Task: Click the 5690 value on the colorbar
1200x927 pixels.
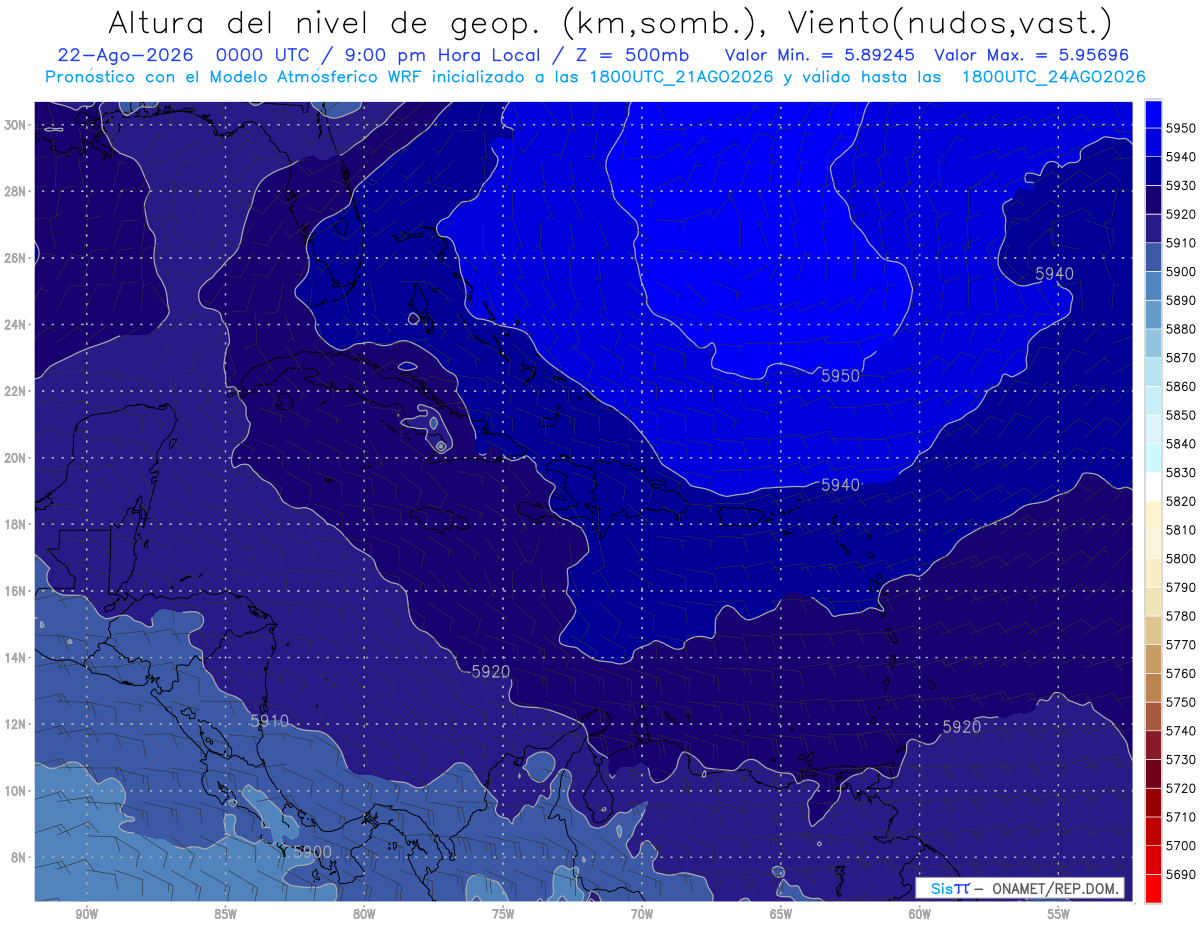Action: (1181, 874)
